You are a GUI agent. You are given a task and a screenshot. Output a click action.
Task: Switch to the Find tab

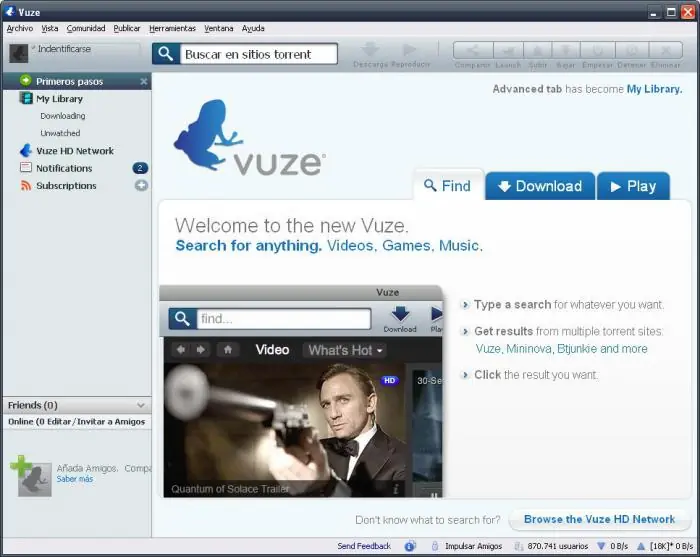click(x=448, y=185)
